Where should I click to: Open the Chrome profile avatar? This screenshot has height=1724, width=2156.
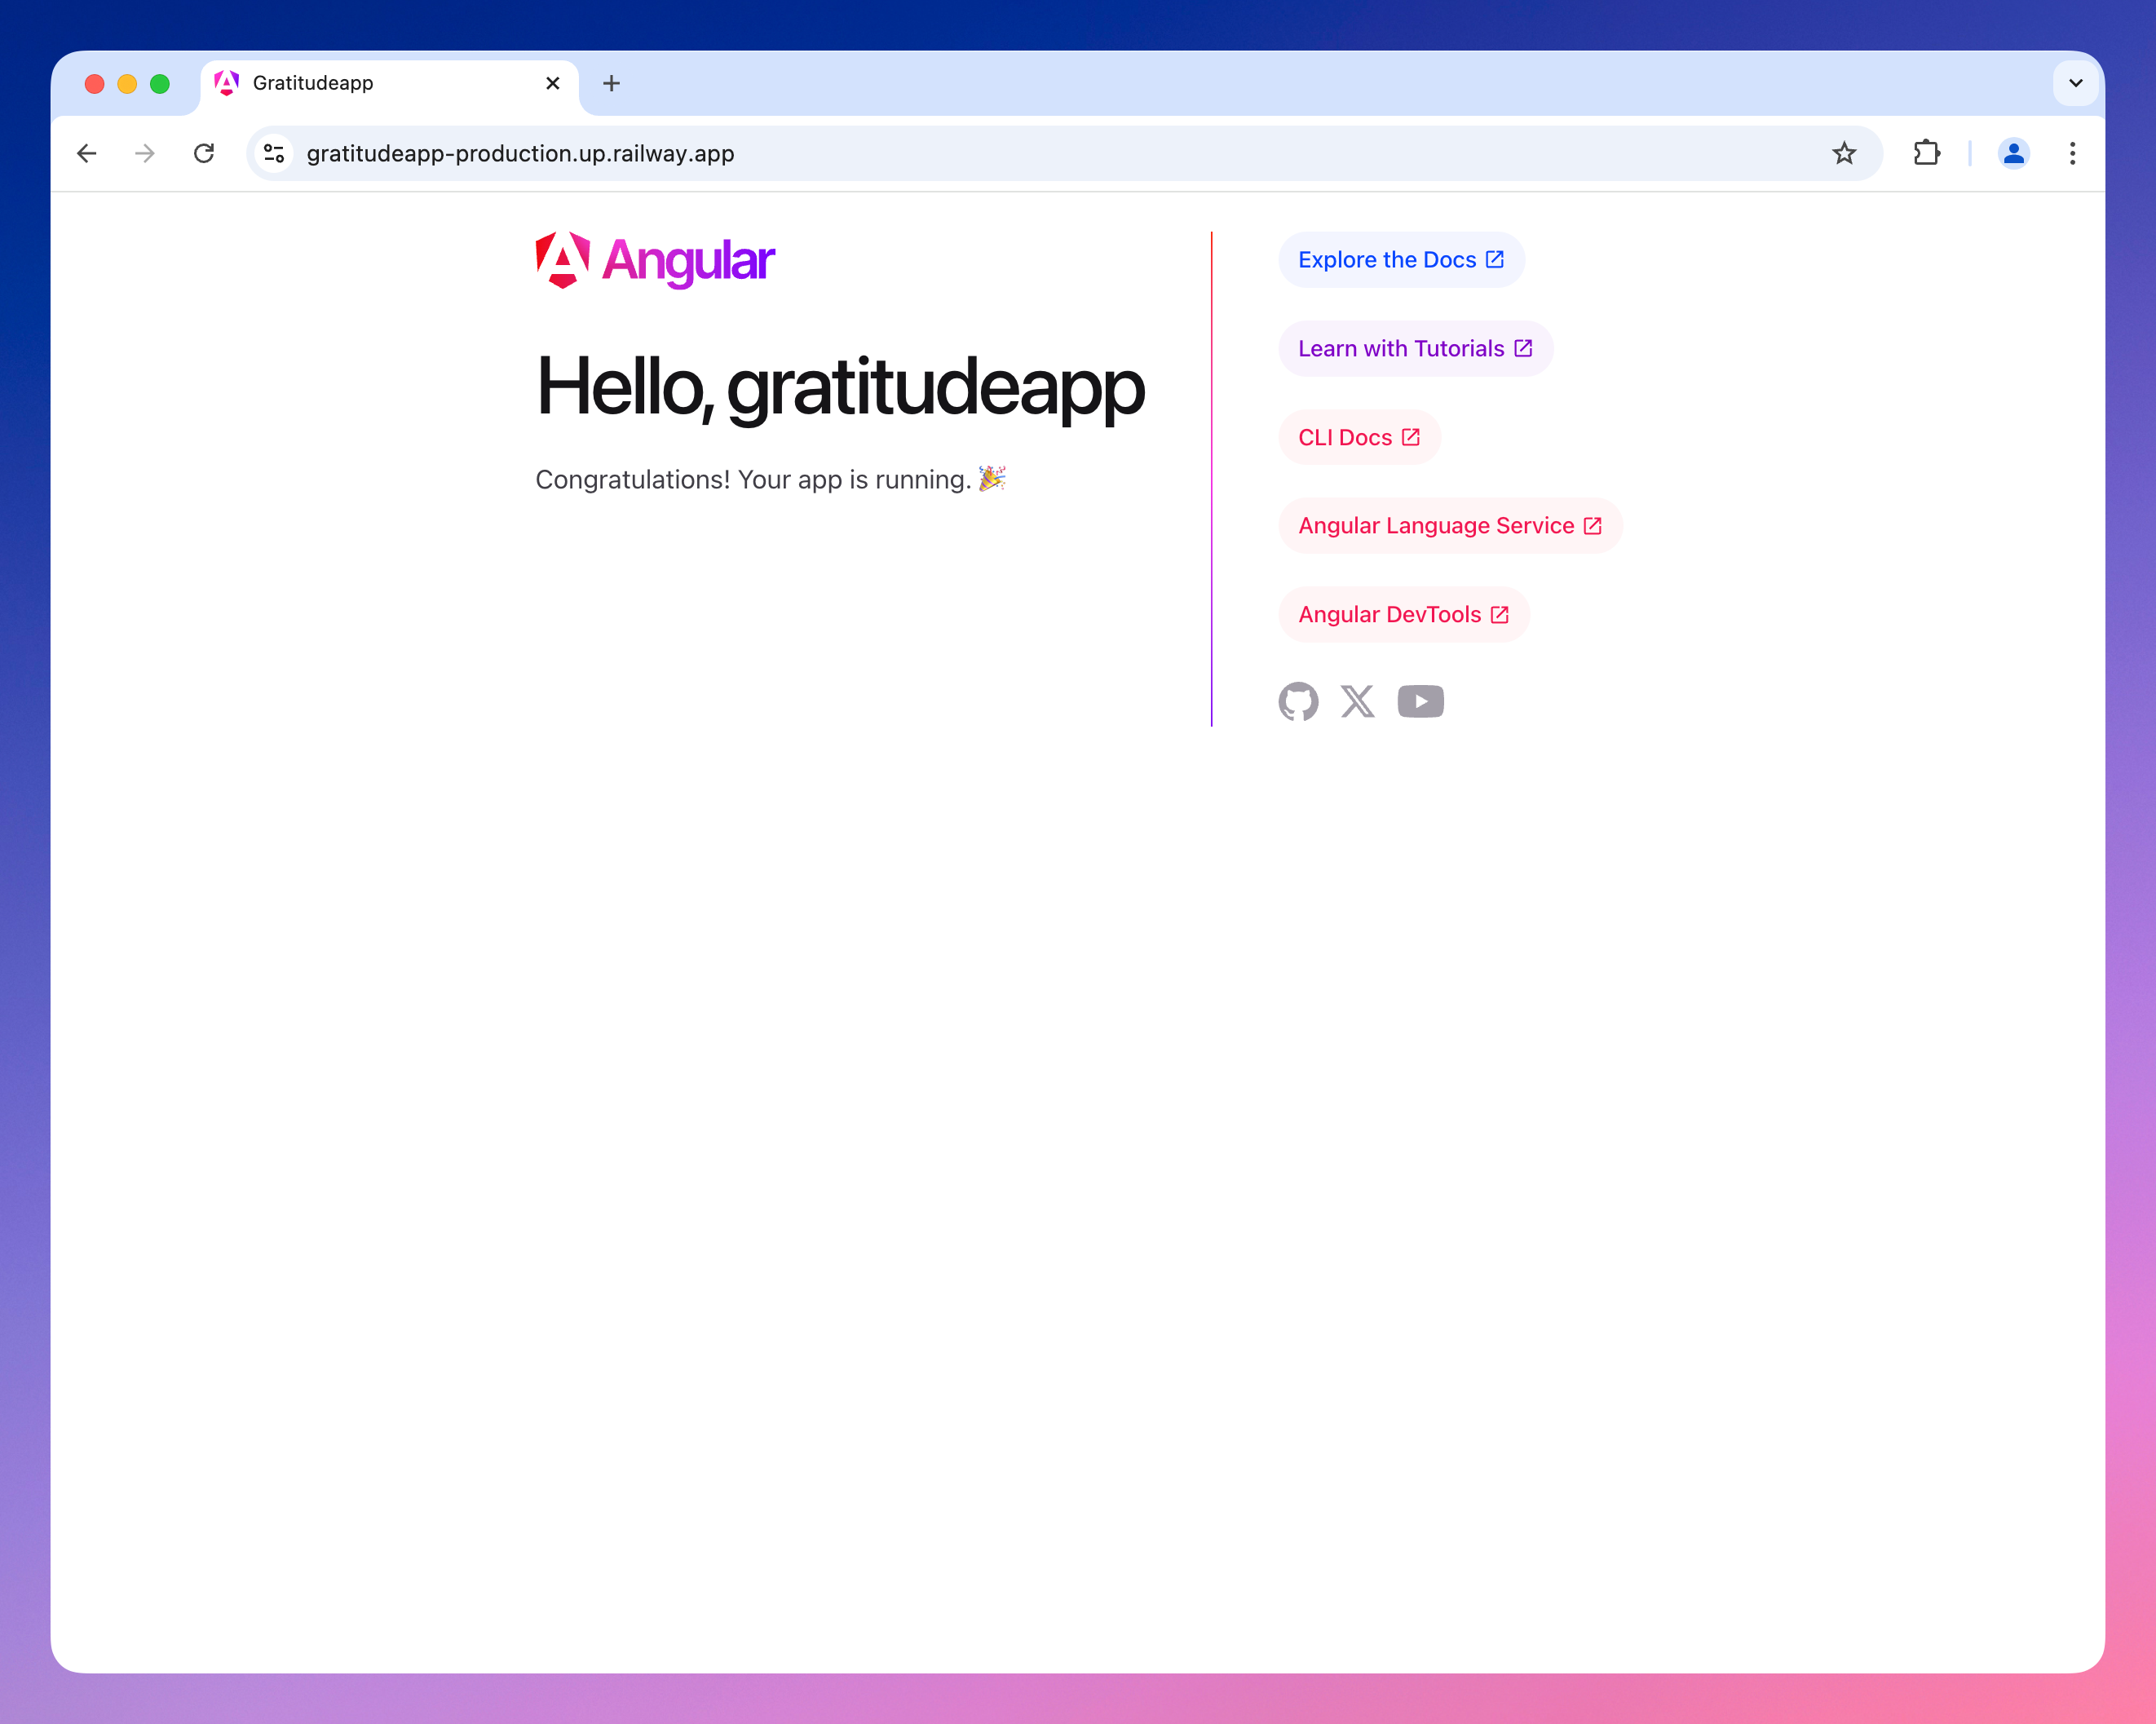(x=2013, y=153)
